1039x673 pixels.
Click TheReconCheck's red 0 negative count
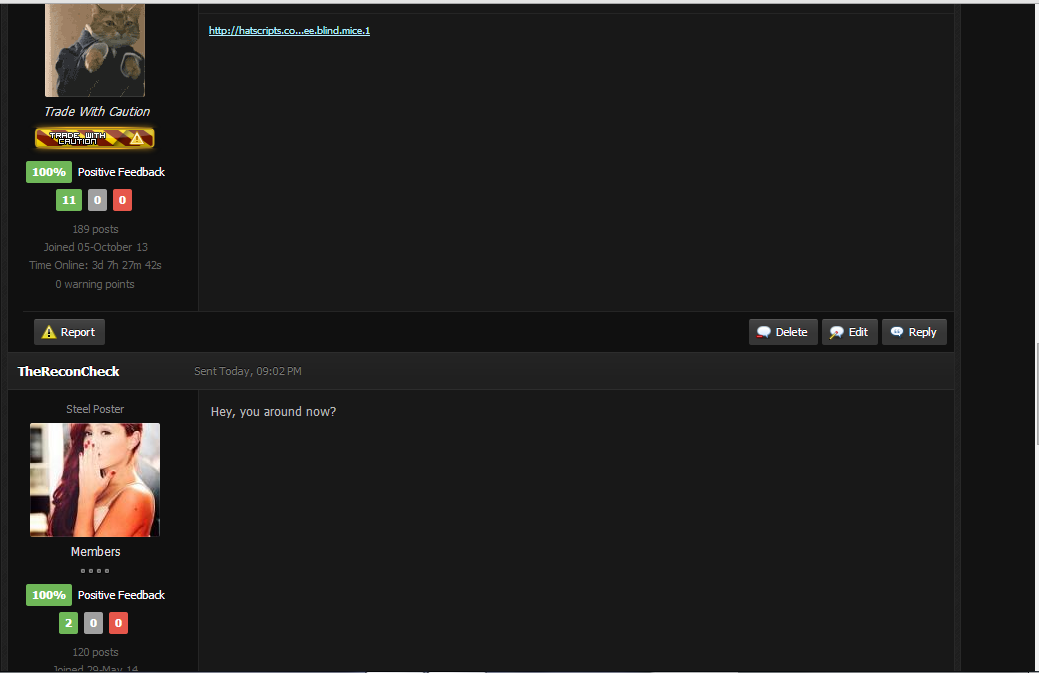click(x=118, y=623)
